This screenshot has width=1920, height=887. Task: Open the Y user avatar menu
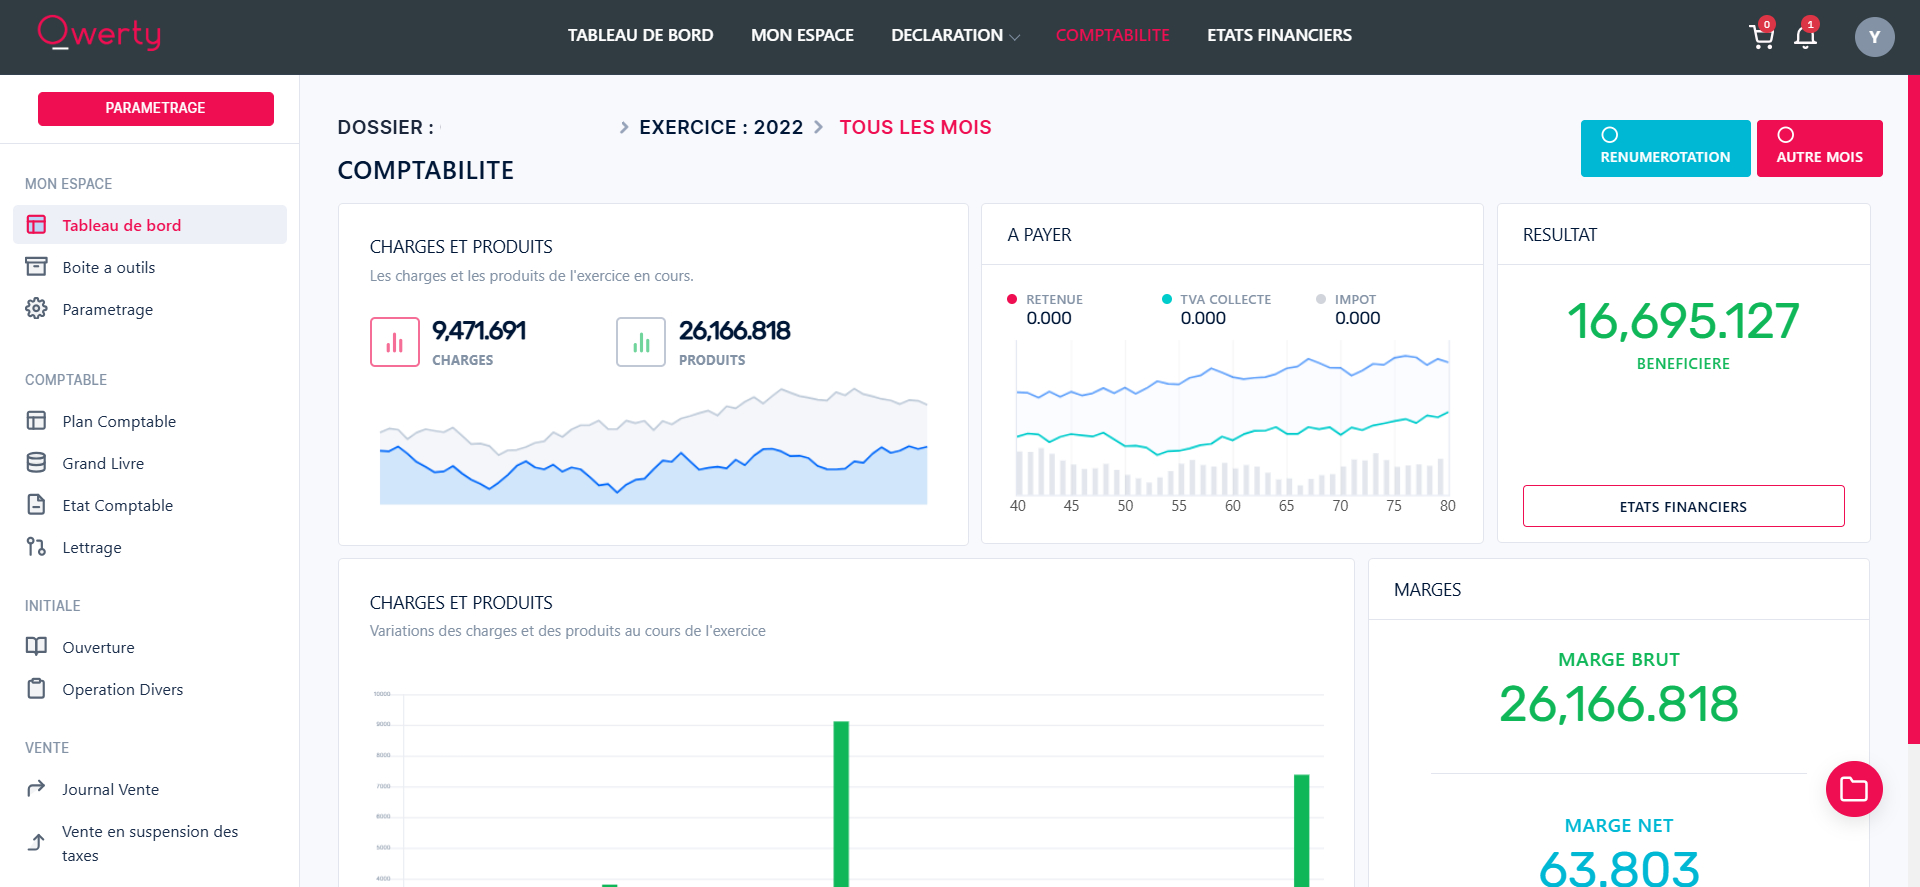(1874, 37)
